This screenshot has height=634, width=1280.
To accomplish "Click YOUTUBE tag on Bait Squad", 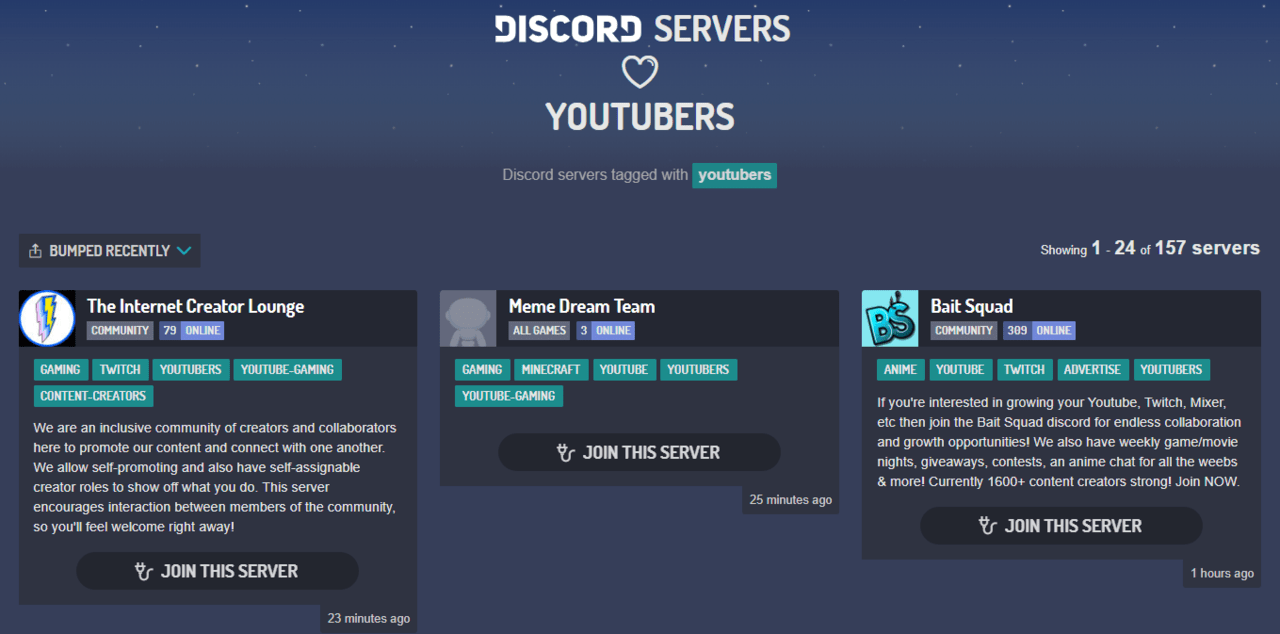I will [x=960, y=369].
